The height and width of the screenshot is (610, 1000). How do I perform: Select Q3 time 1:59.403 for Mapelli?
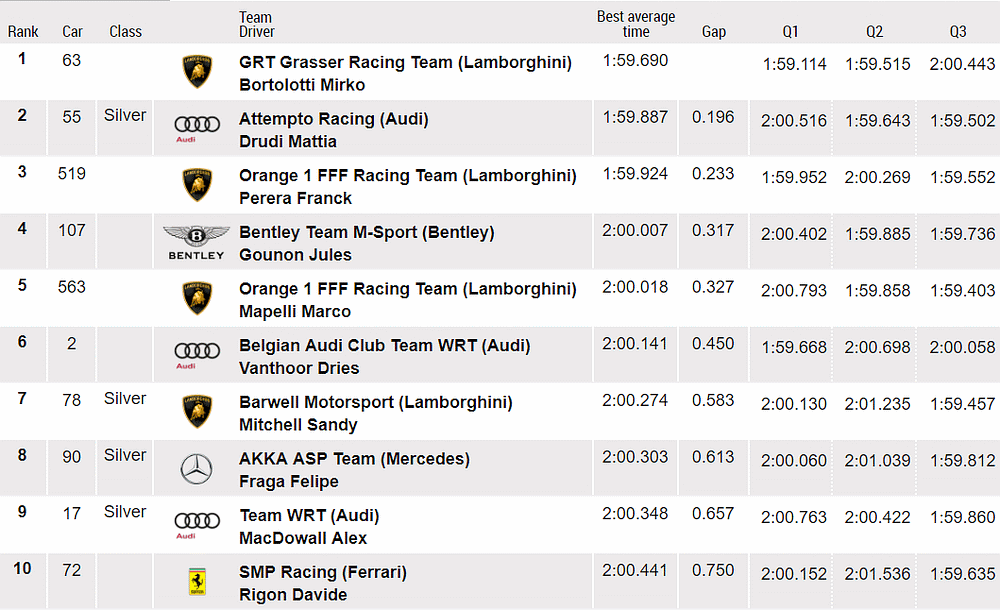[962, 291]
